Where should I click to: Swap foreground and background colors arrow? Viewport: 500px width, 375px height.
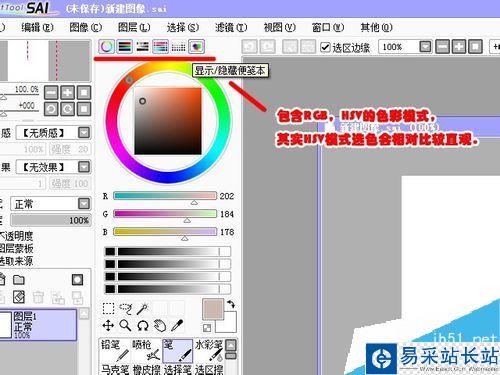[x=231, y=304]
